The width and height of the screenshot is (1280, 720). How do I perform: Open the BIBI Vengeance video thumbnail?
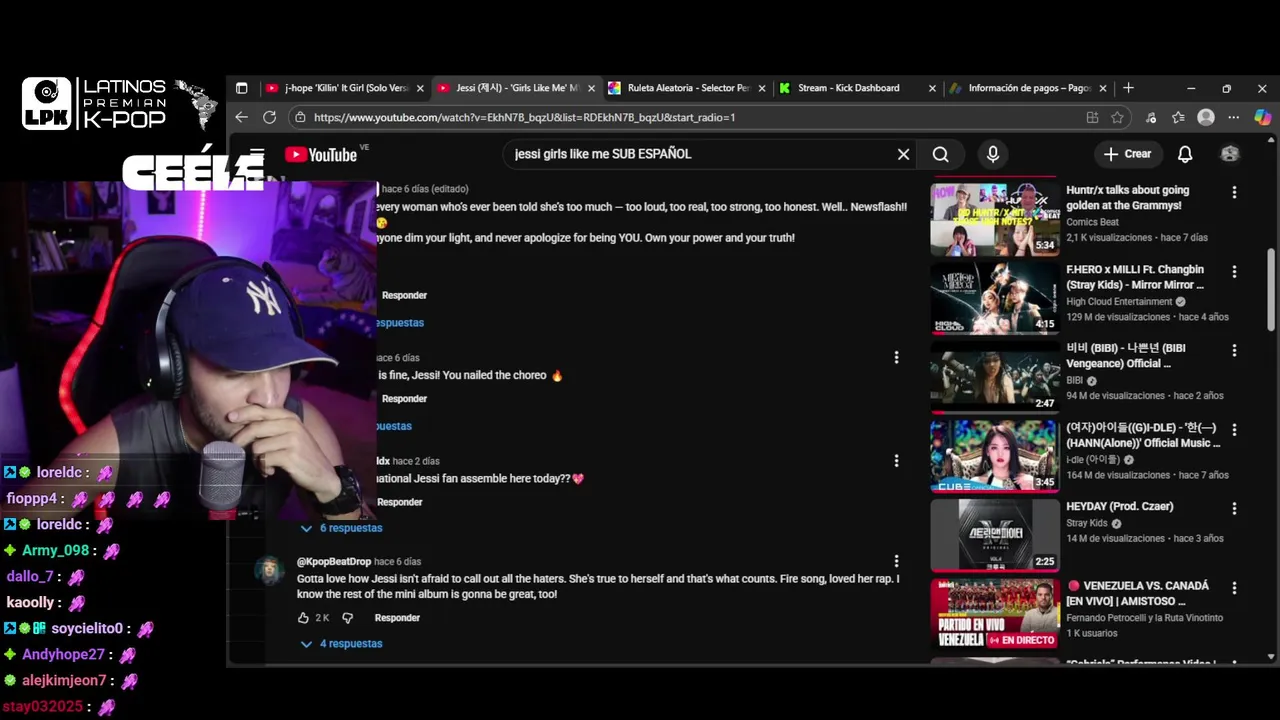click(995, 377)
